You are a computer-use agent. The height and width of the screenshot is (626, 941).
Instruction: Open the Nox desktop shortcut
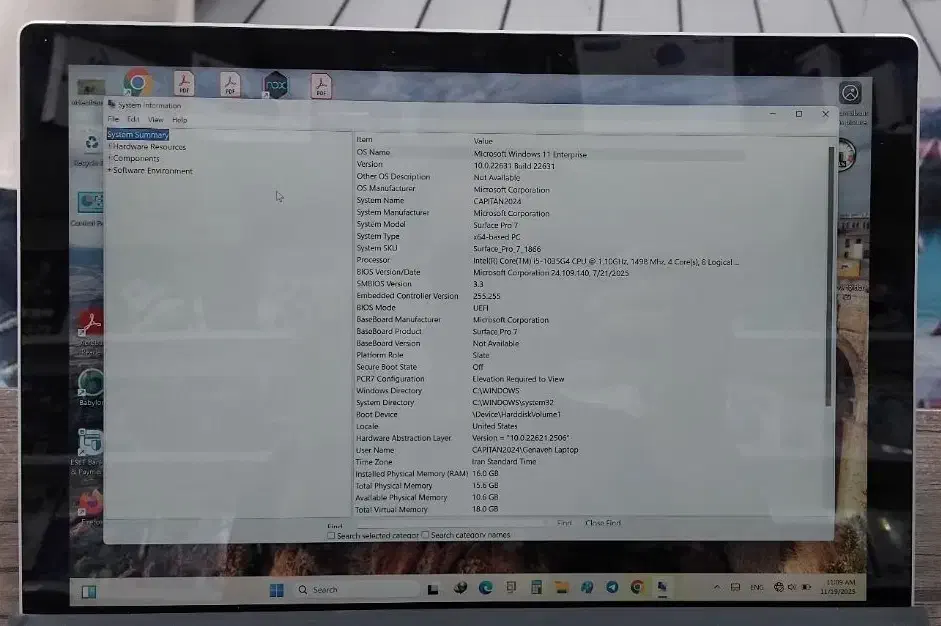tap(275, 85)
